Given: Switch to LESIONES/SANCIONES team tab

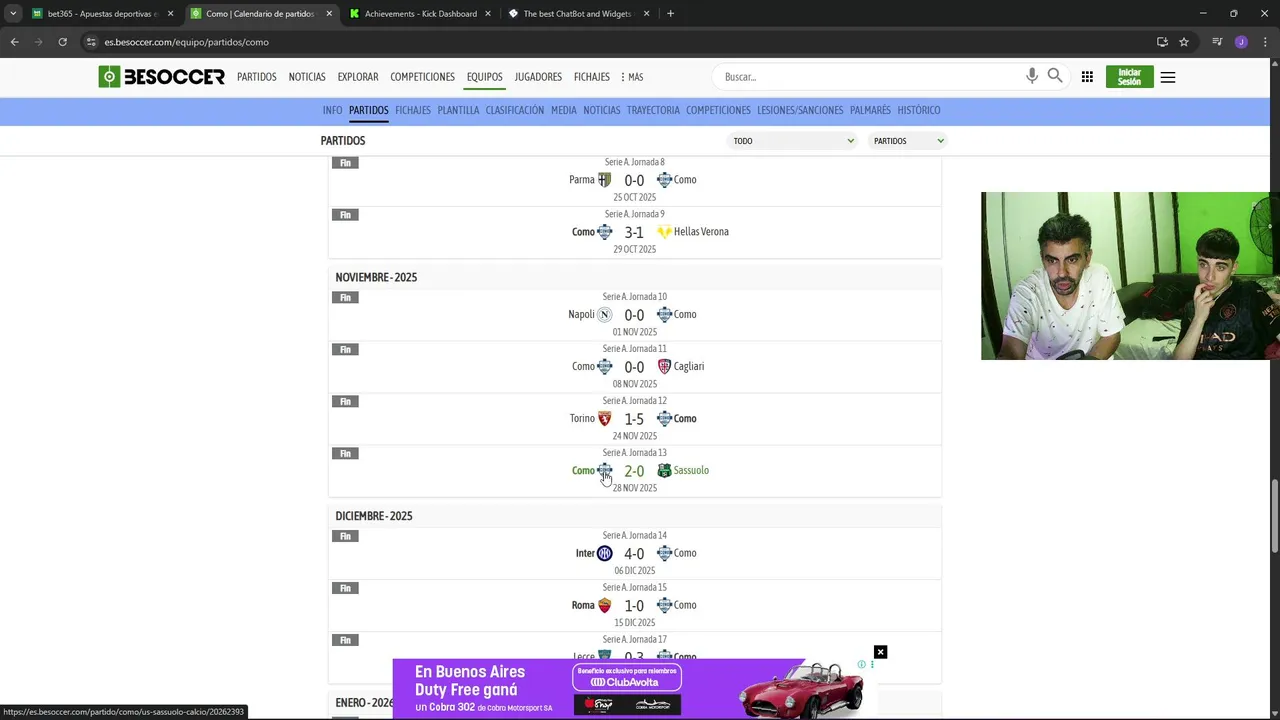Looking at the screenshot, I should tap(800, 110).
